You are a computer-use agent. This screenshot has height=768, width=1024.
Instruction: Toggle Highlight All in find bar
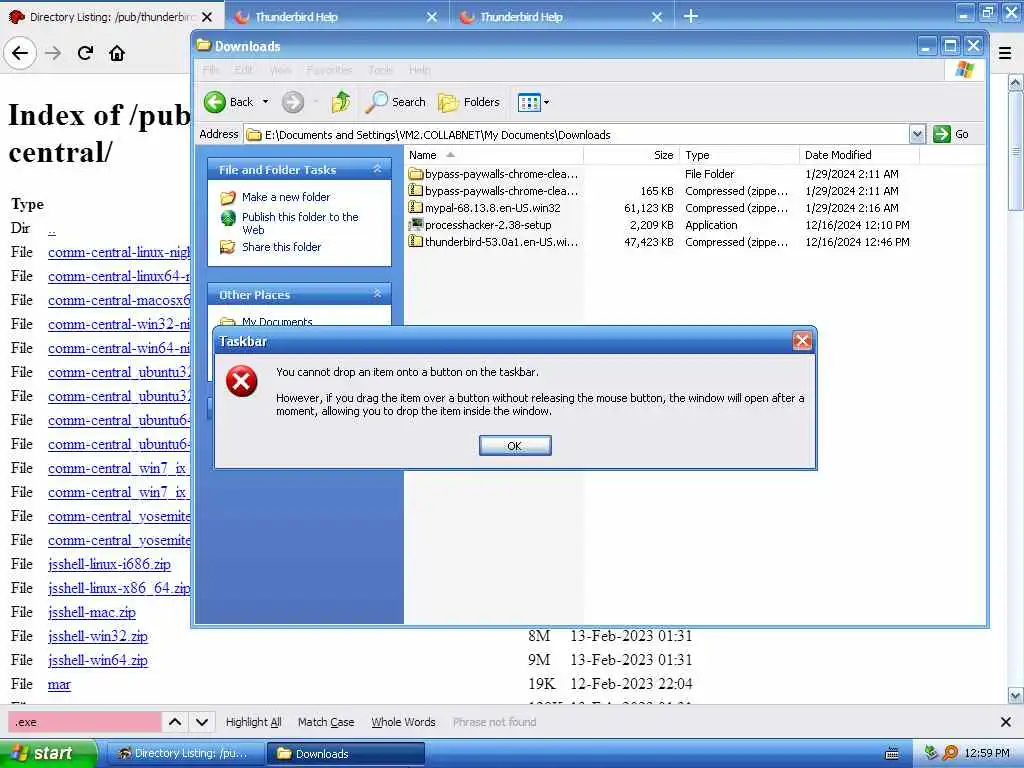(x=253, y=722)
